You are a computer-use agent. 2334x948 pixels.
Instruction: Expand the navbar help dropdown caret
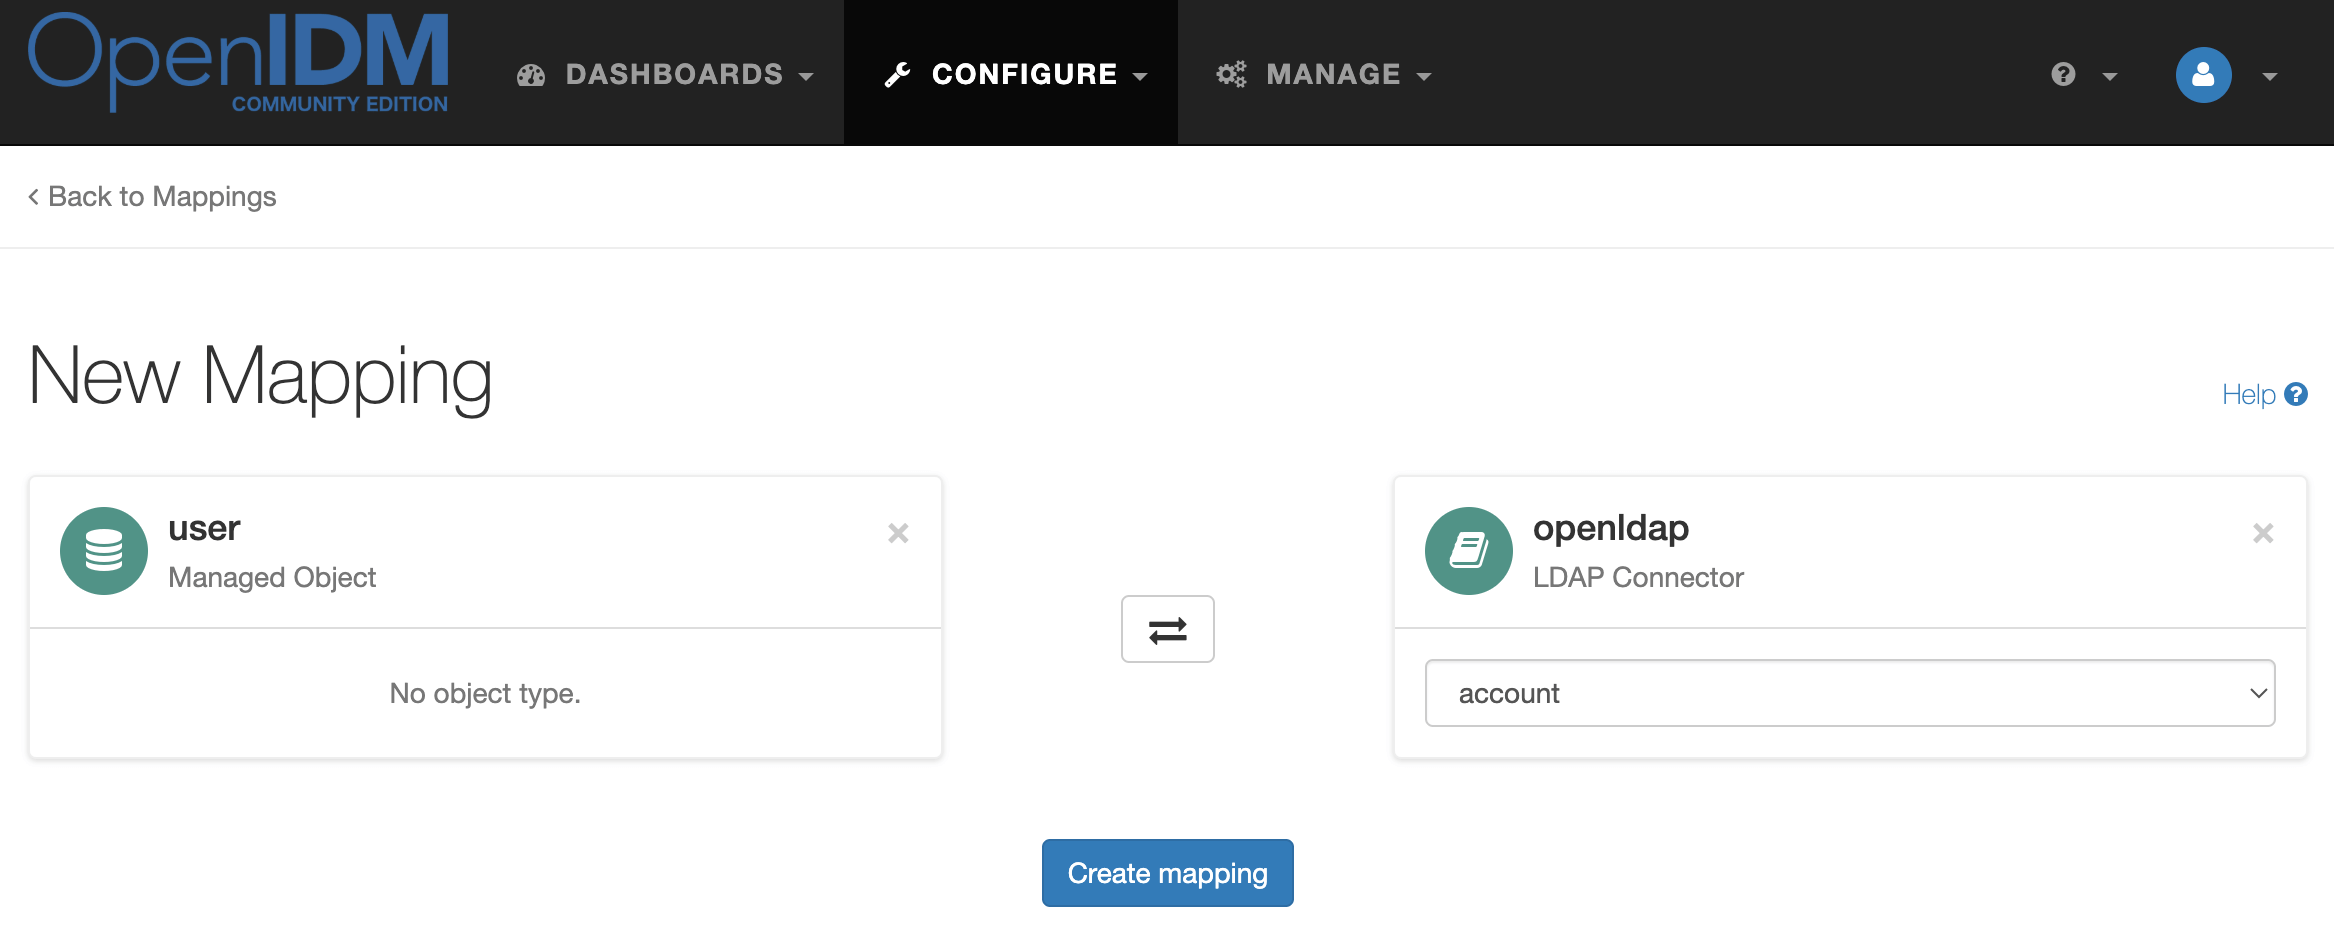pos(2110,76)
